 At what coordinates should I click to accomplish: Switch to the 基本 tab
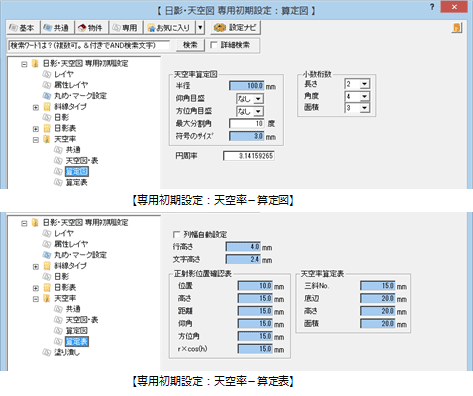click(x=23, y=28)
